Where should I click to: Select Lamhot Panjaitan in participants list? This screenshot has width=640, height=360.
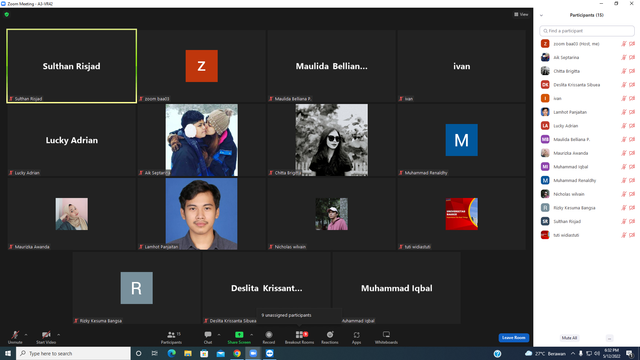click(x=587, y=112)
